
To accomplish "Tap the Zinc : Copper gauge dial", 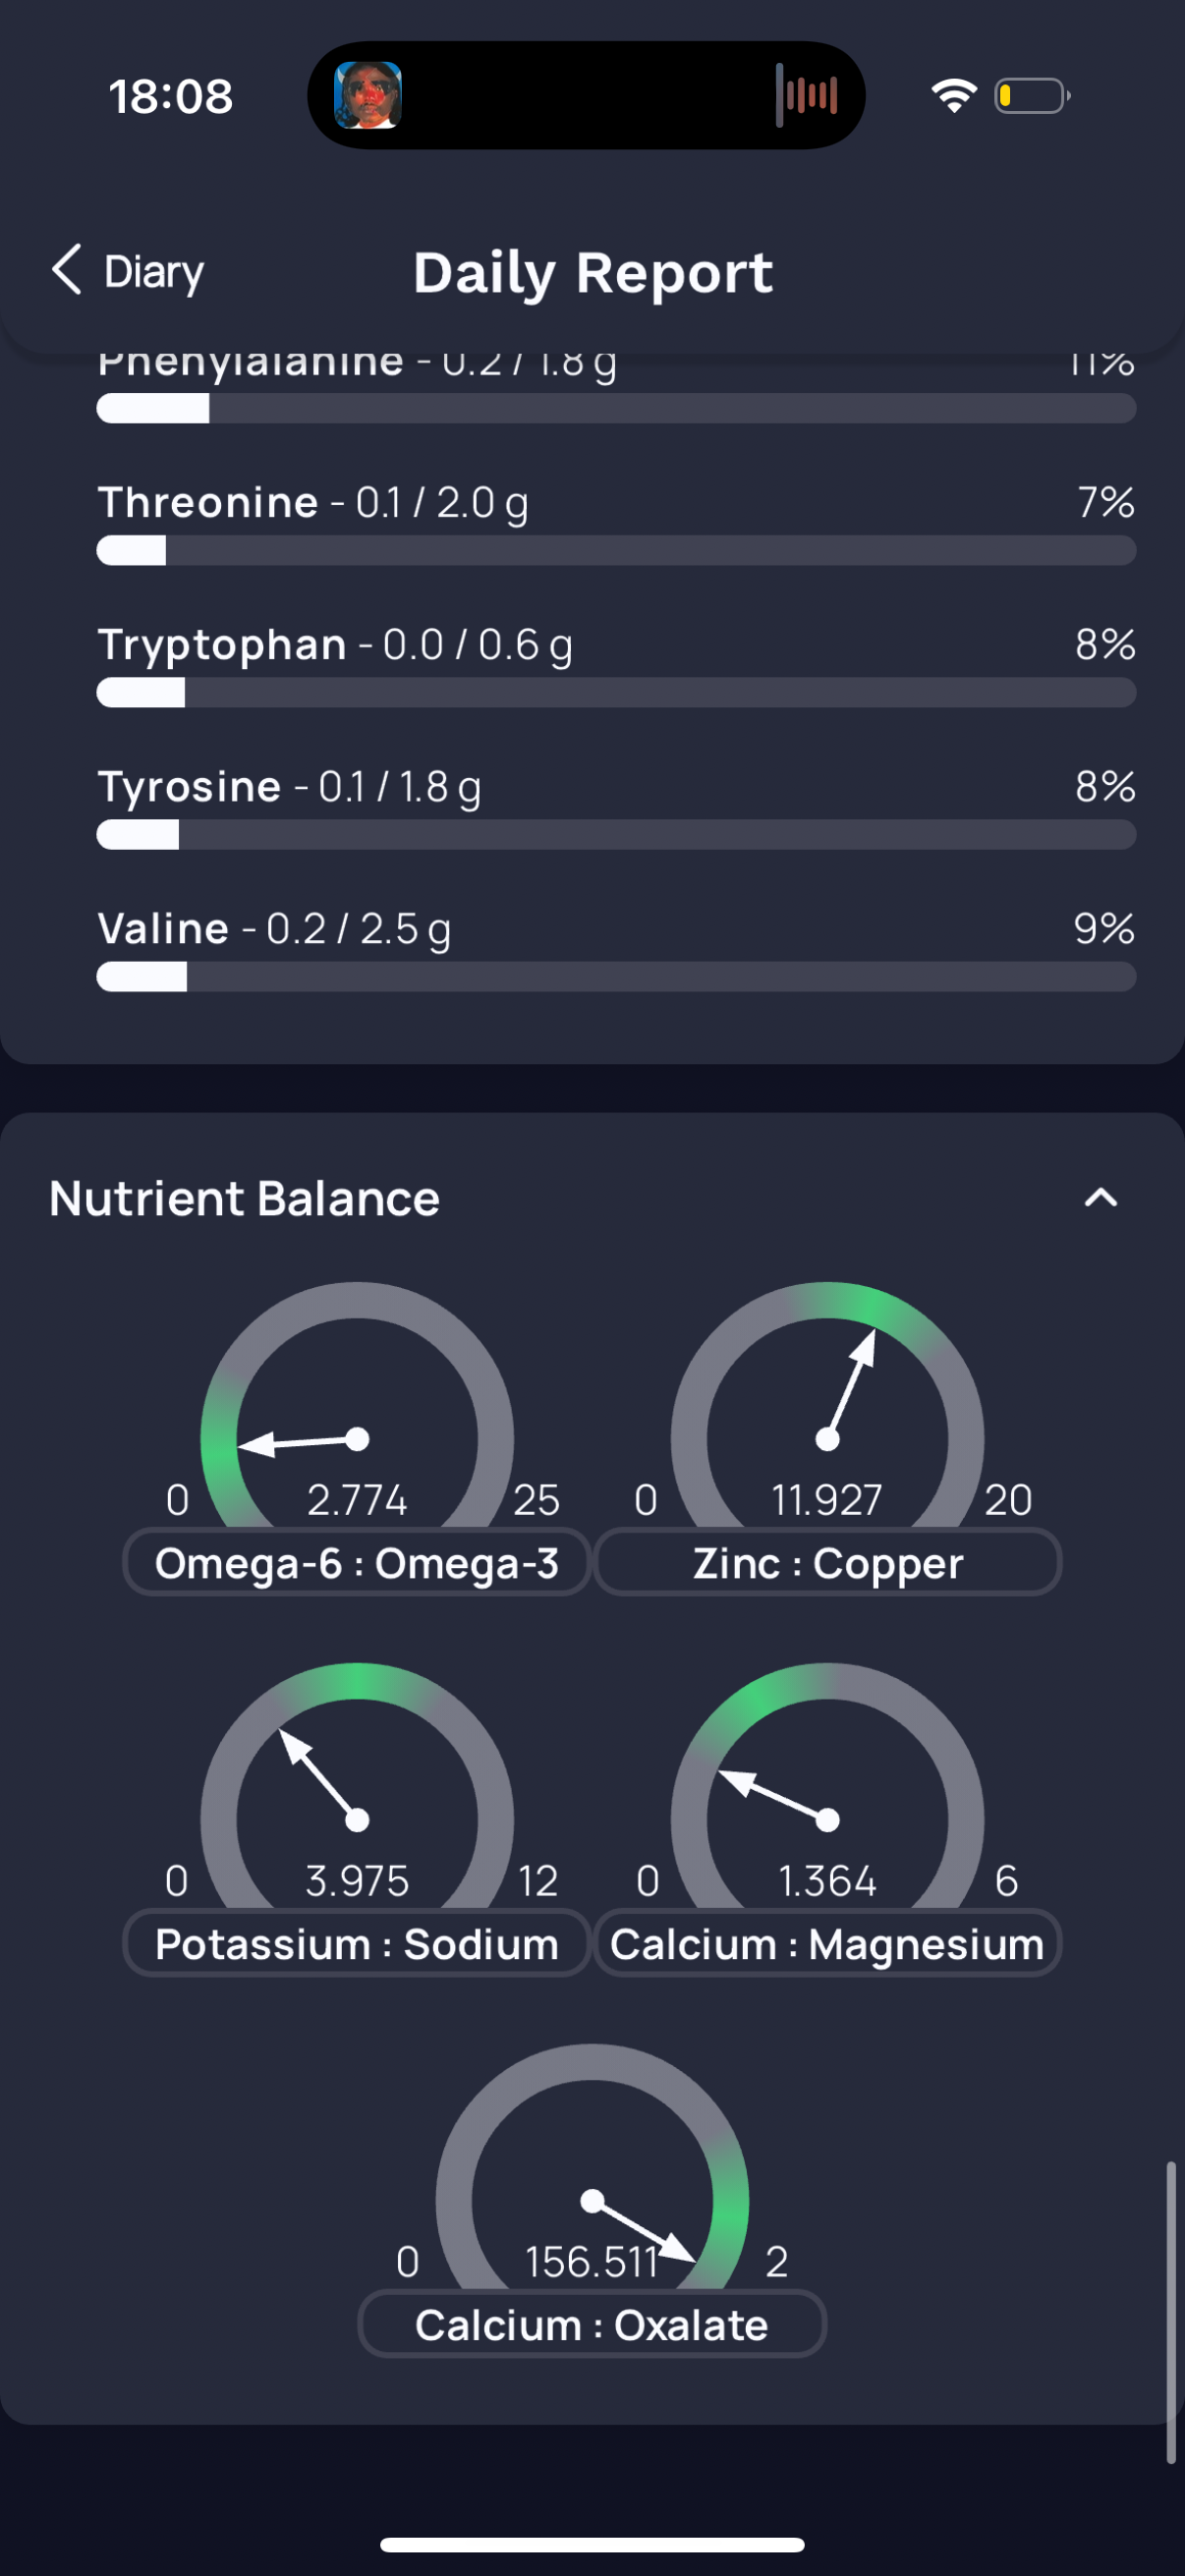I will point(828,1405).
